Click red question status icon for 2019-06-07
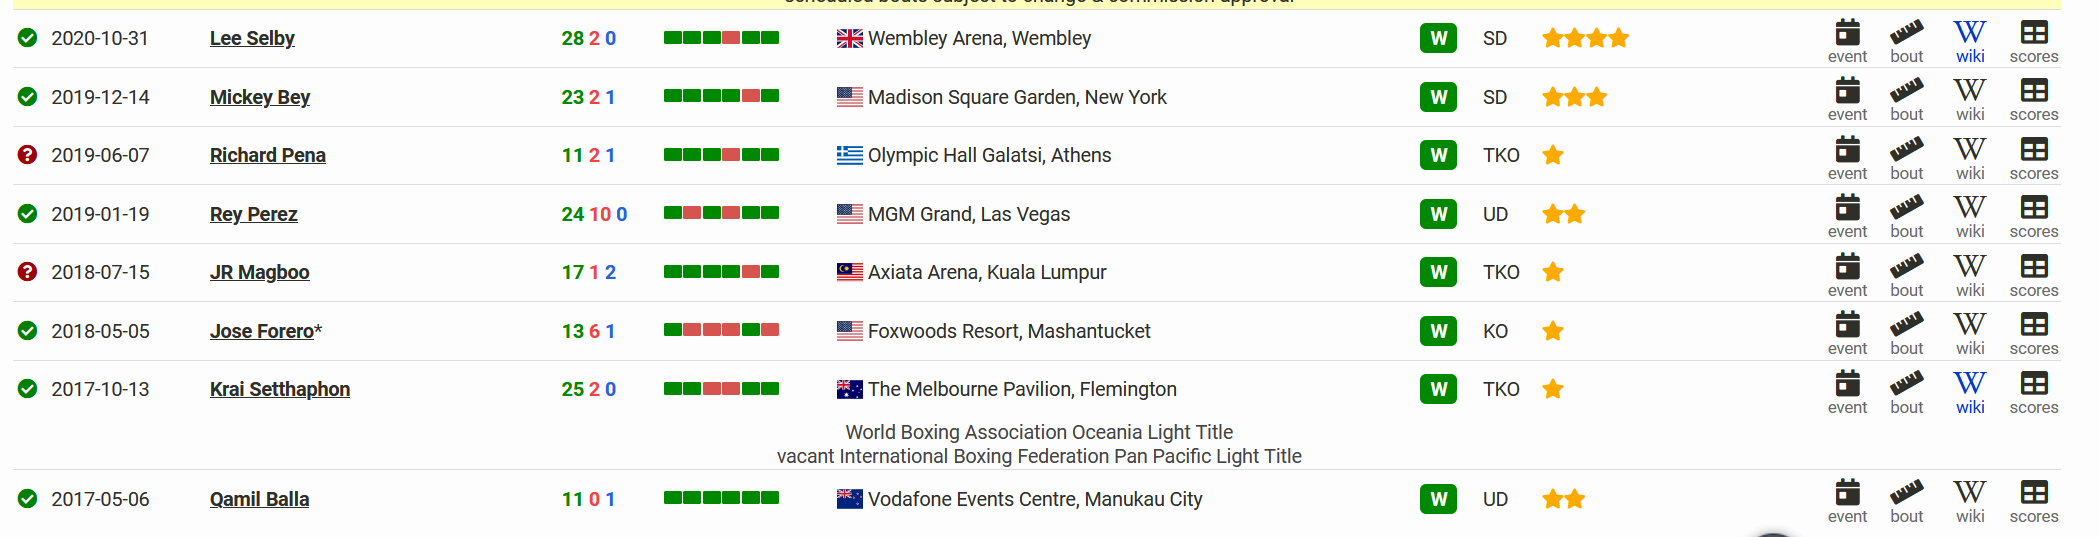The width and height of the screenshot is (2099, 537). 28,155
